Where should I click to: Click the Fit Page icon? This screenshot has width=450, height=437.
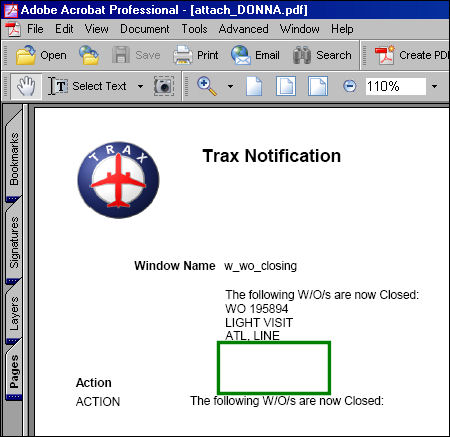[286, 86]
